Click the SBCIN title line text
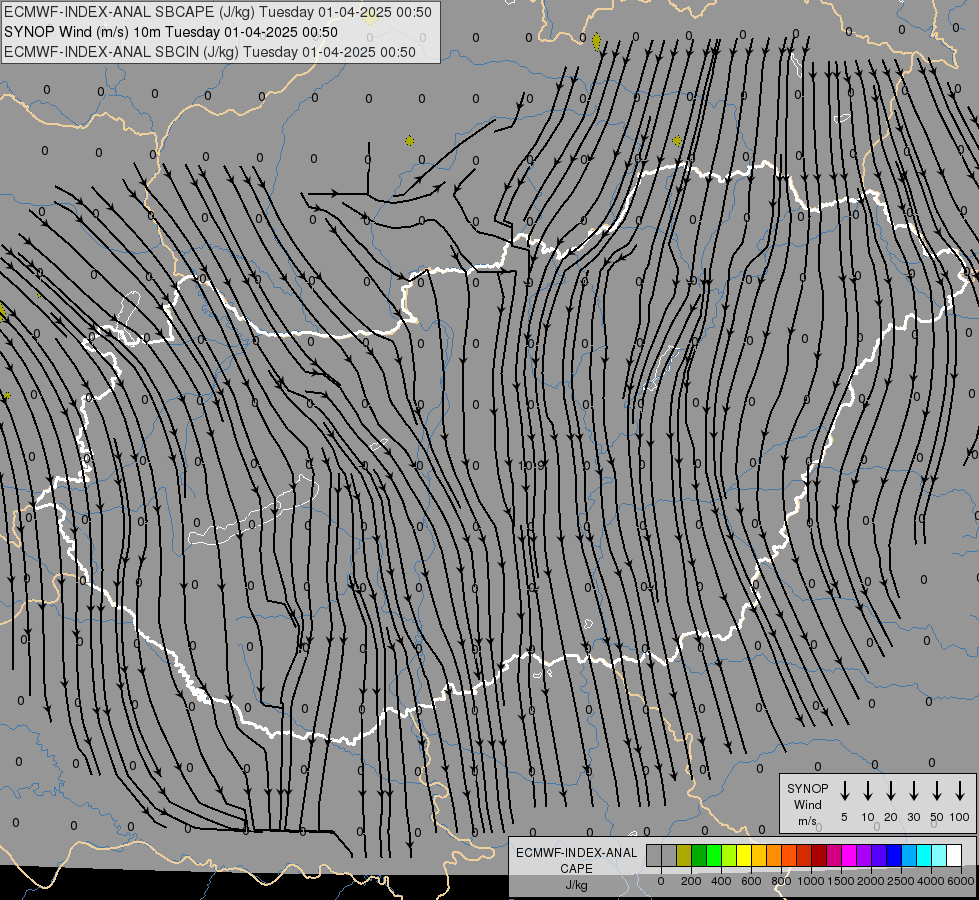 click(210, 52)
